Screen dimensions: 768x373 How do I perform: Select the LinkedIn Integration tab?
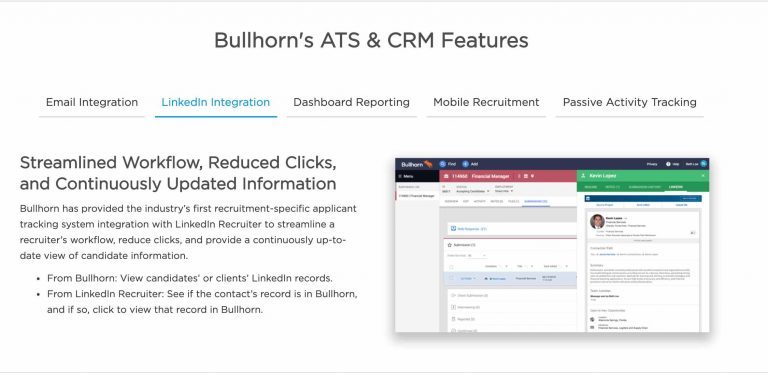216,102
